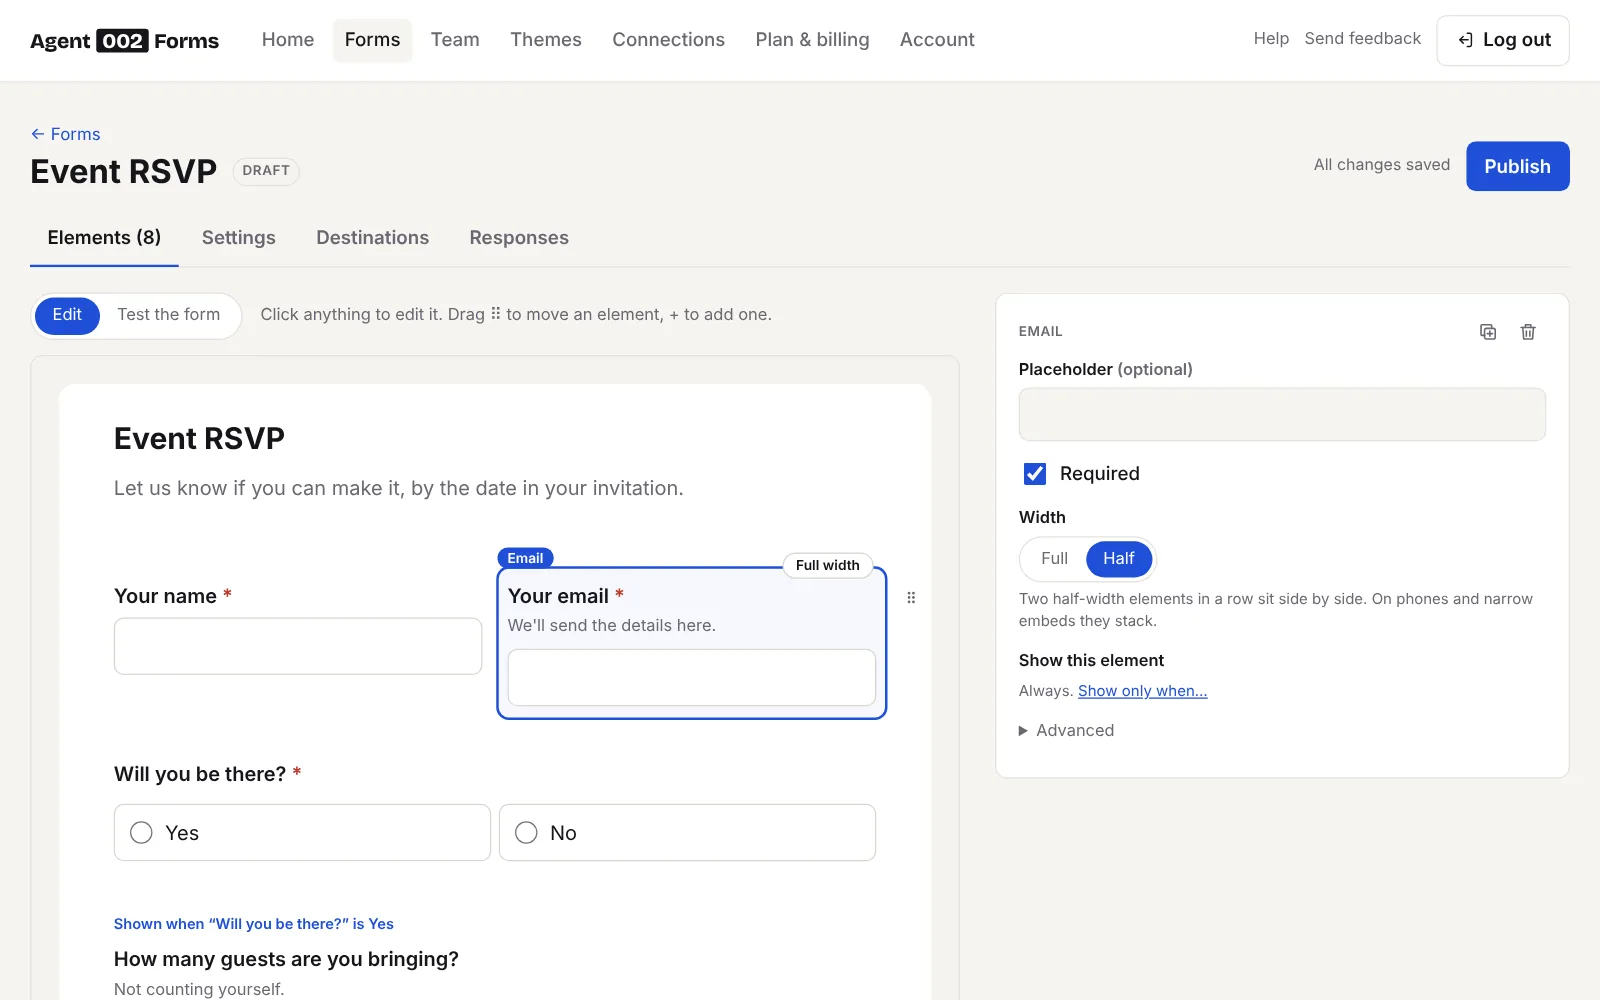The image size is (1600, 1000).
Task: Click the form description starting 'Let us know'
Action: click(x=399, y=489)
